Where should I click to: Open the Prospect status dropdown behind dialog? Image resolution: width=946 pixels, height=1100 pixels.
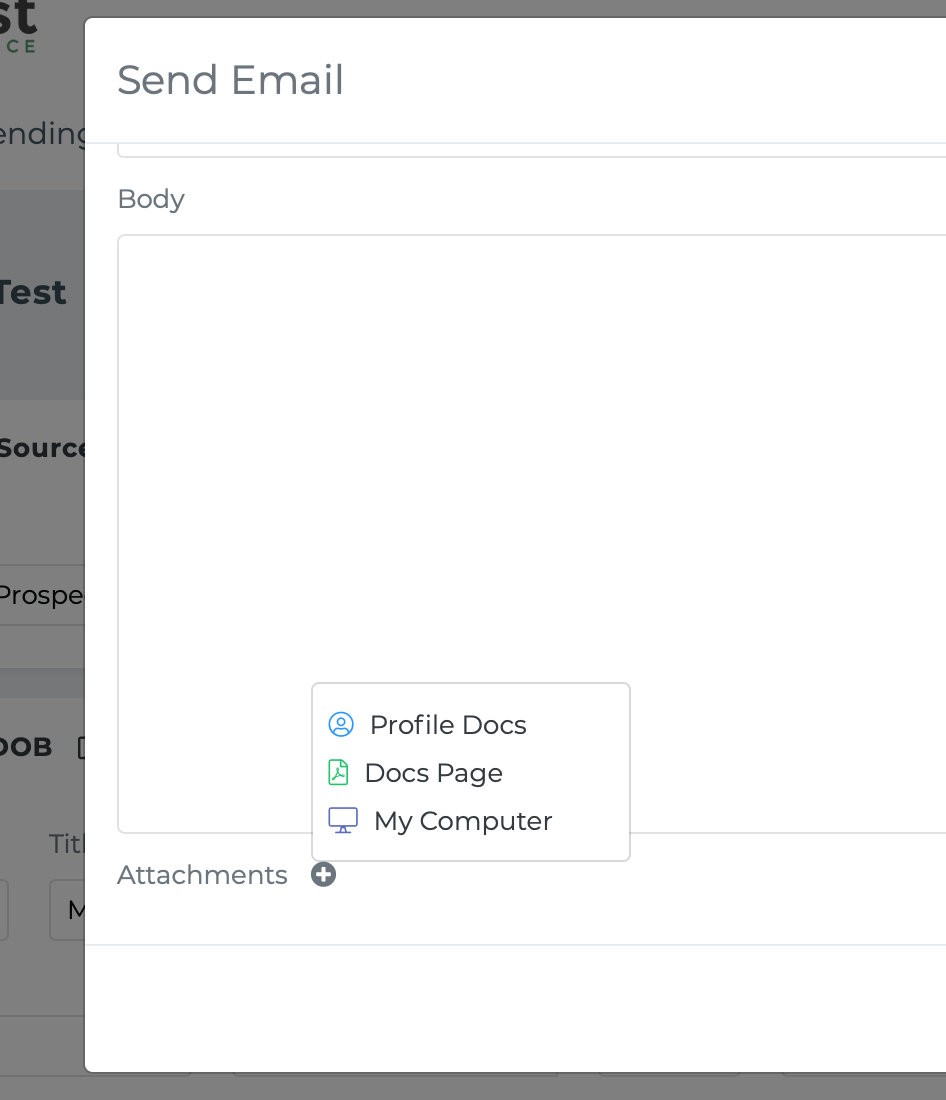tap(42, 595)
